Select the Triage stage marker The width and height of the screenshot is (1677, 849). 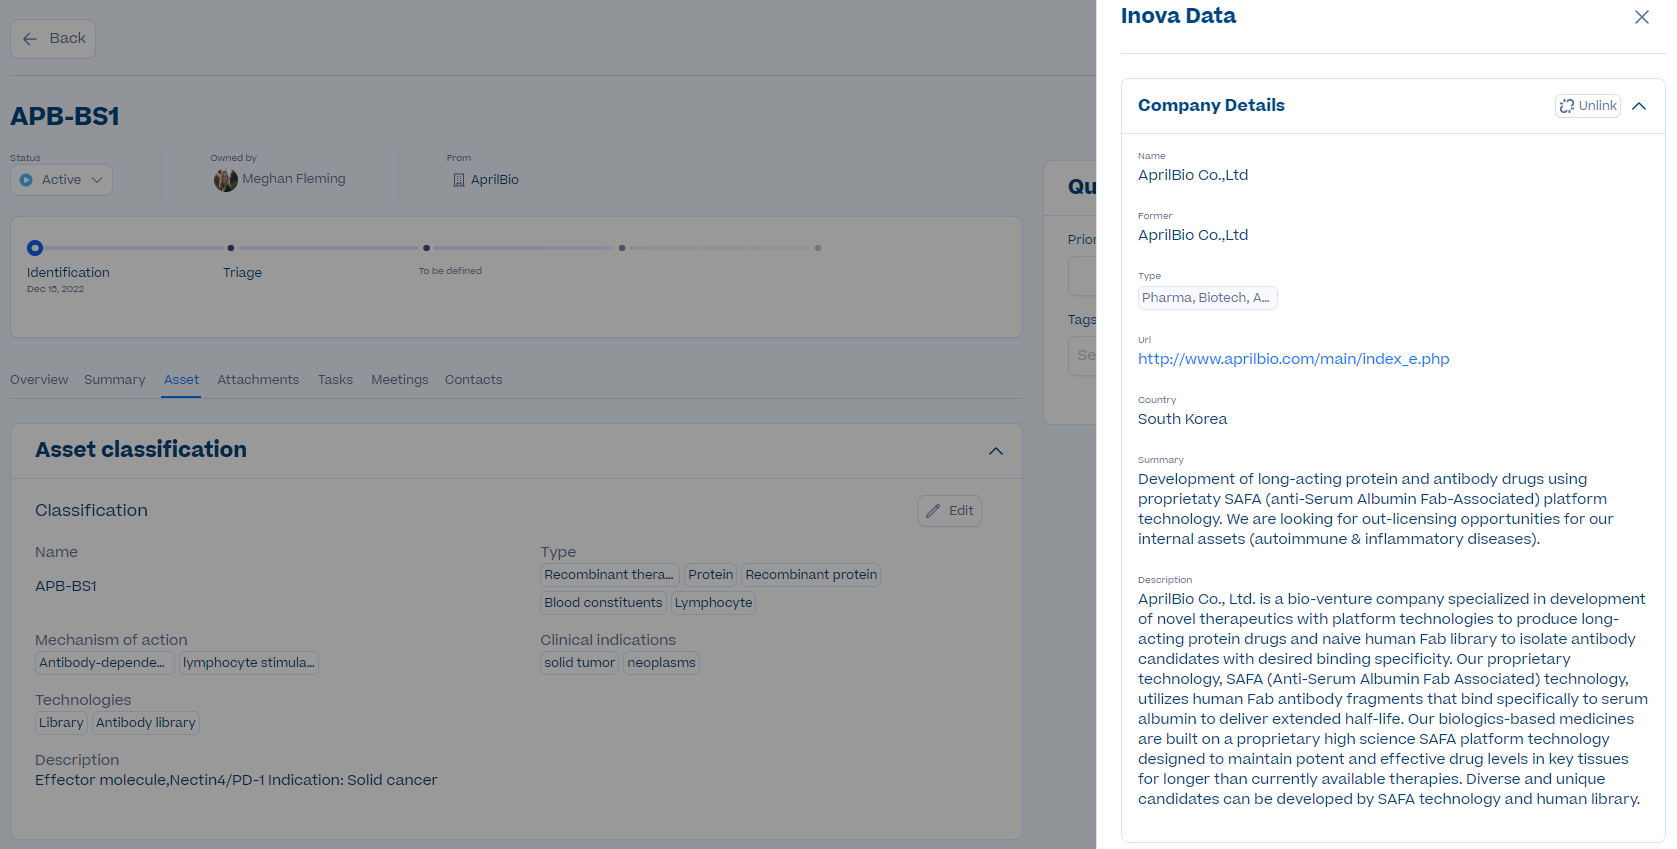click(231, 248)
